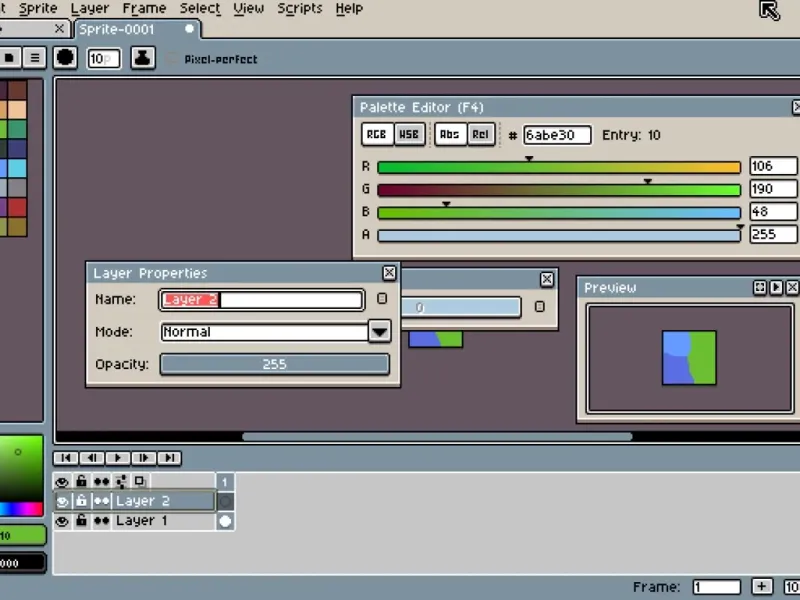
Task: Click the Layer 1 frame 1 cel
Action: pyautogui.click(x=225, y=521)
